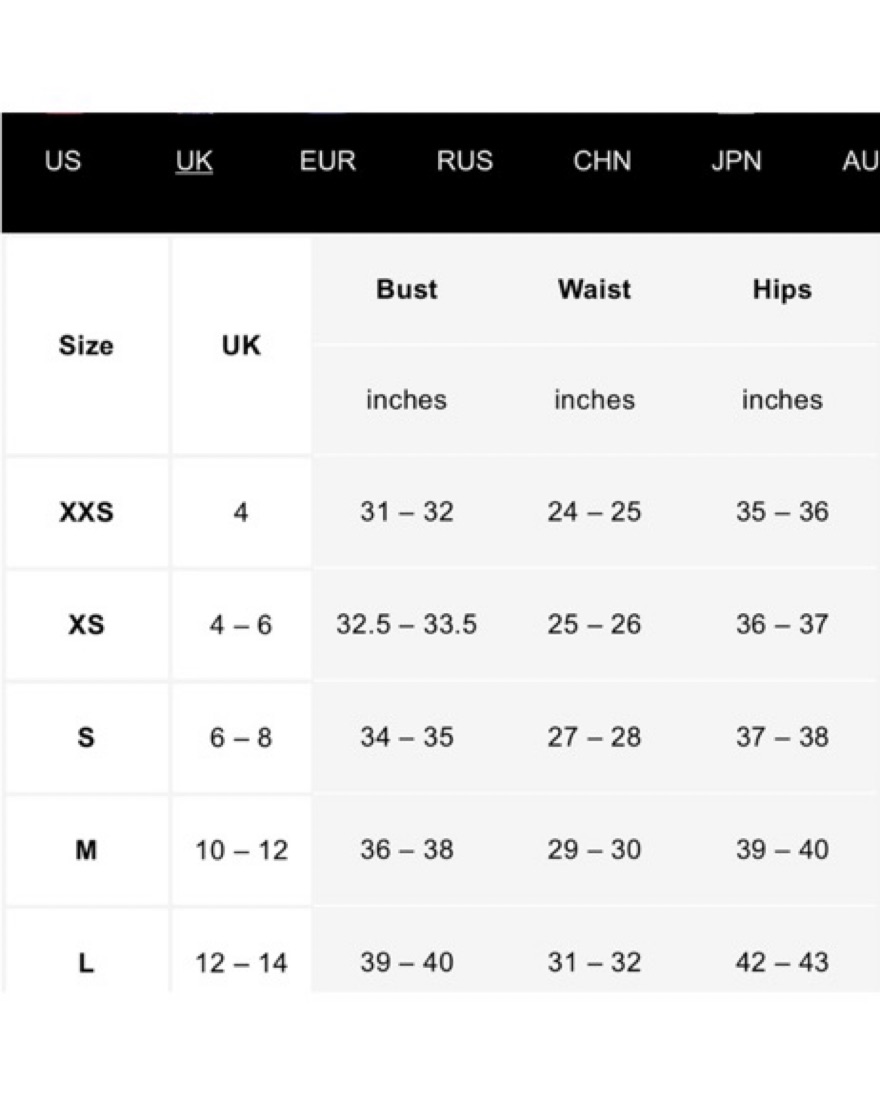880x1099 pixels.
Task: Switch to CHN size chart
Action: 602,161
